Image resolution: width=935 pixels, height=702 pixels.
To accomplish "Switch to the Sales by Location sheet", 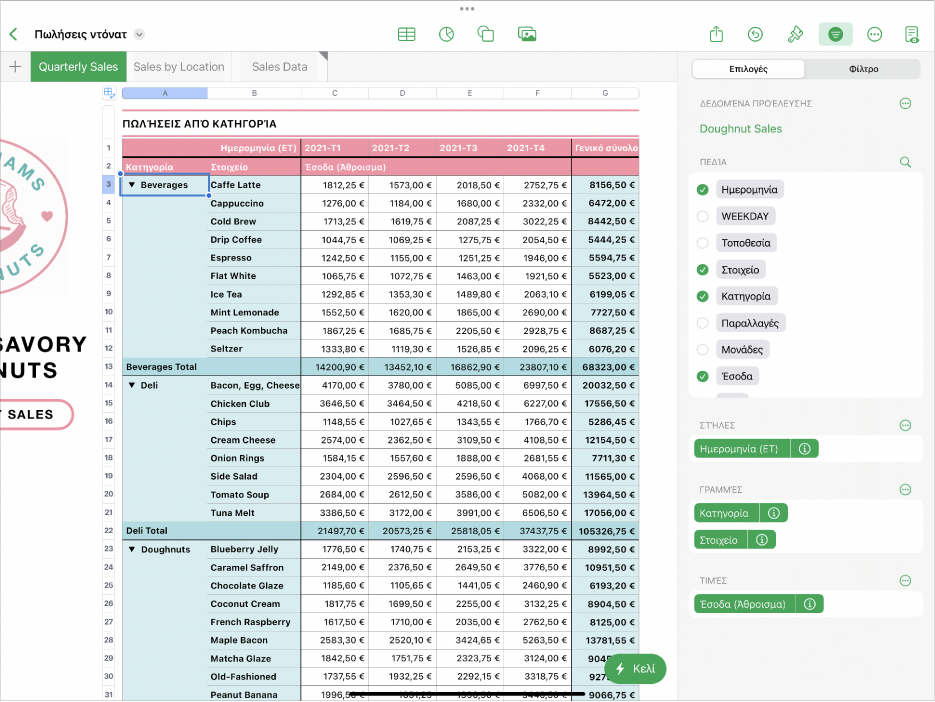I will (179, 67).
